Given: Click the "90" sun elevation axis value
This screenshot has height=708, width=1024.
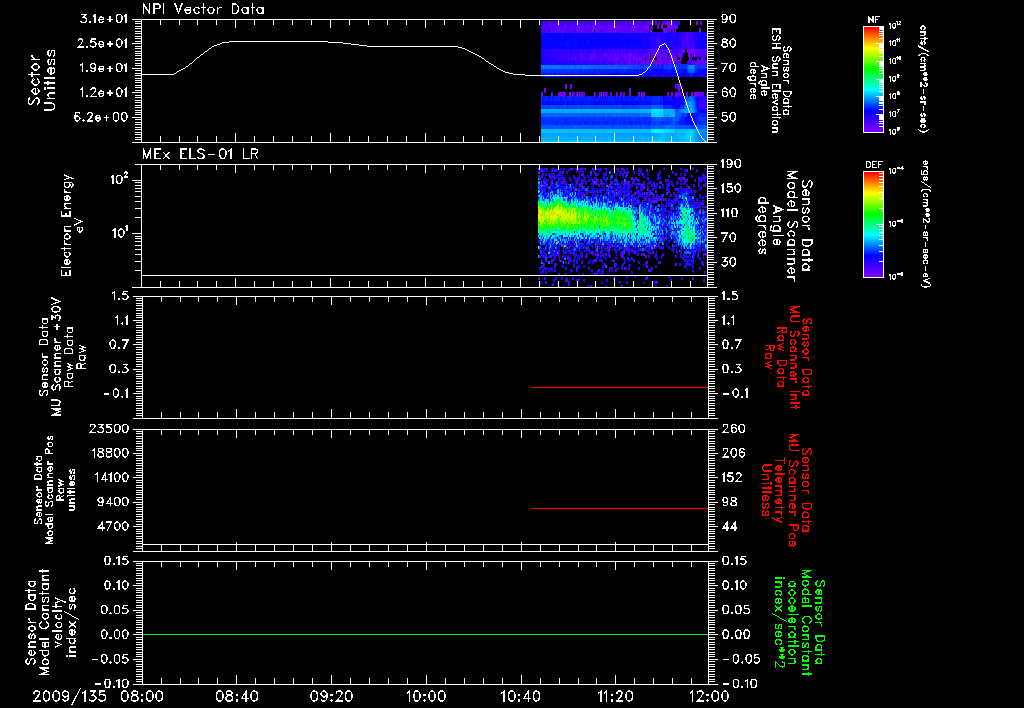Looking at the screenshot, I should point(729,19).
